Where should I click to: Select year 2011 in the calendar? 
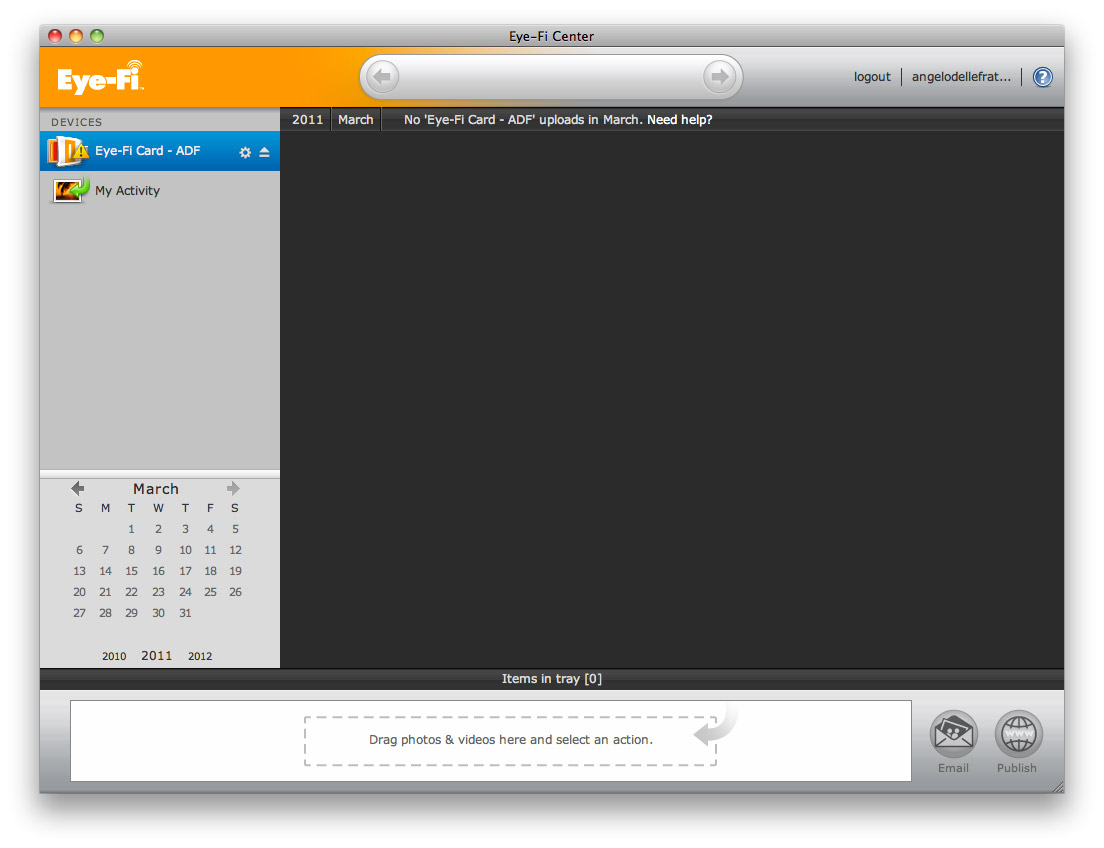pyautogui.click(x=156, y=656)
